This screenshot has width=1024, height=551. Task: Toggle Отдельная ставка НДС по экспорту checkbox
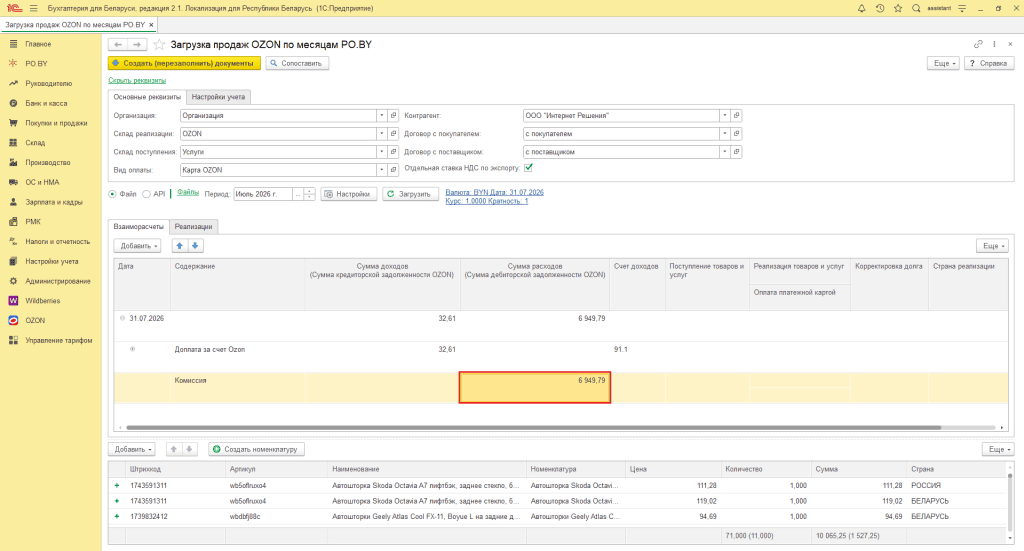click(x=528, y=168)
